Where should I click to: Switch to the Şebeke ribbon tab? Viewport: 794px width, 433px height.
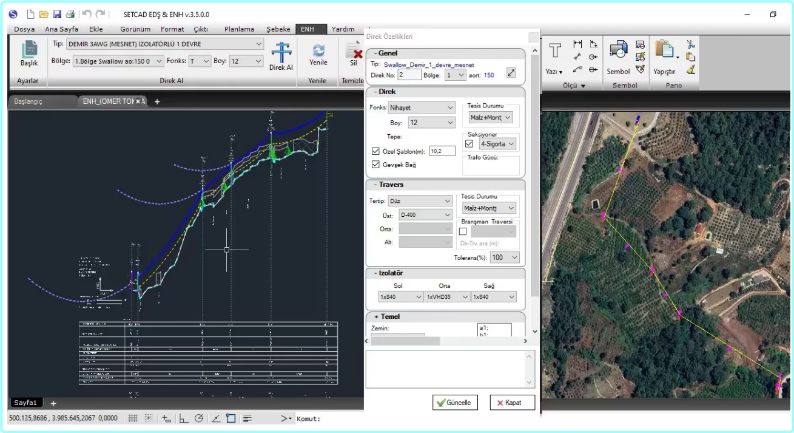[x=278, y=29]
